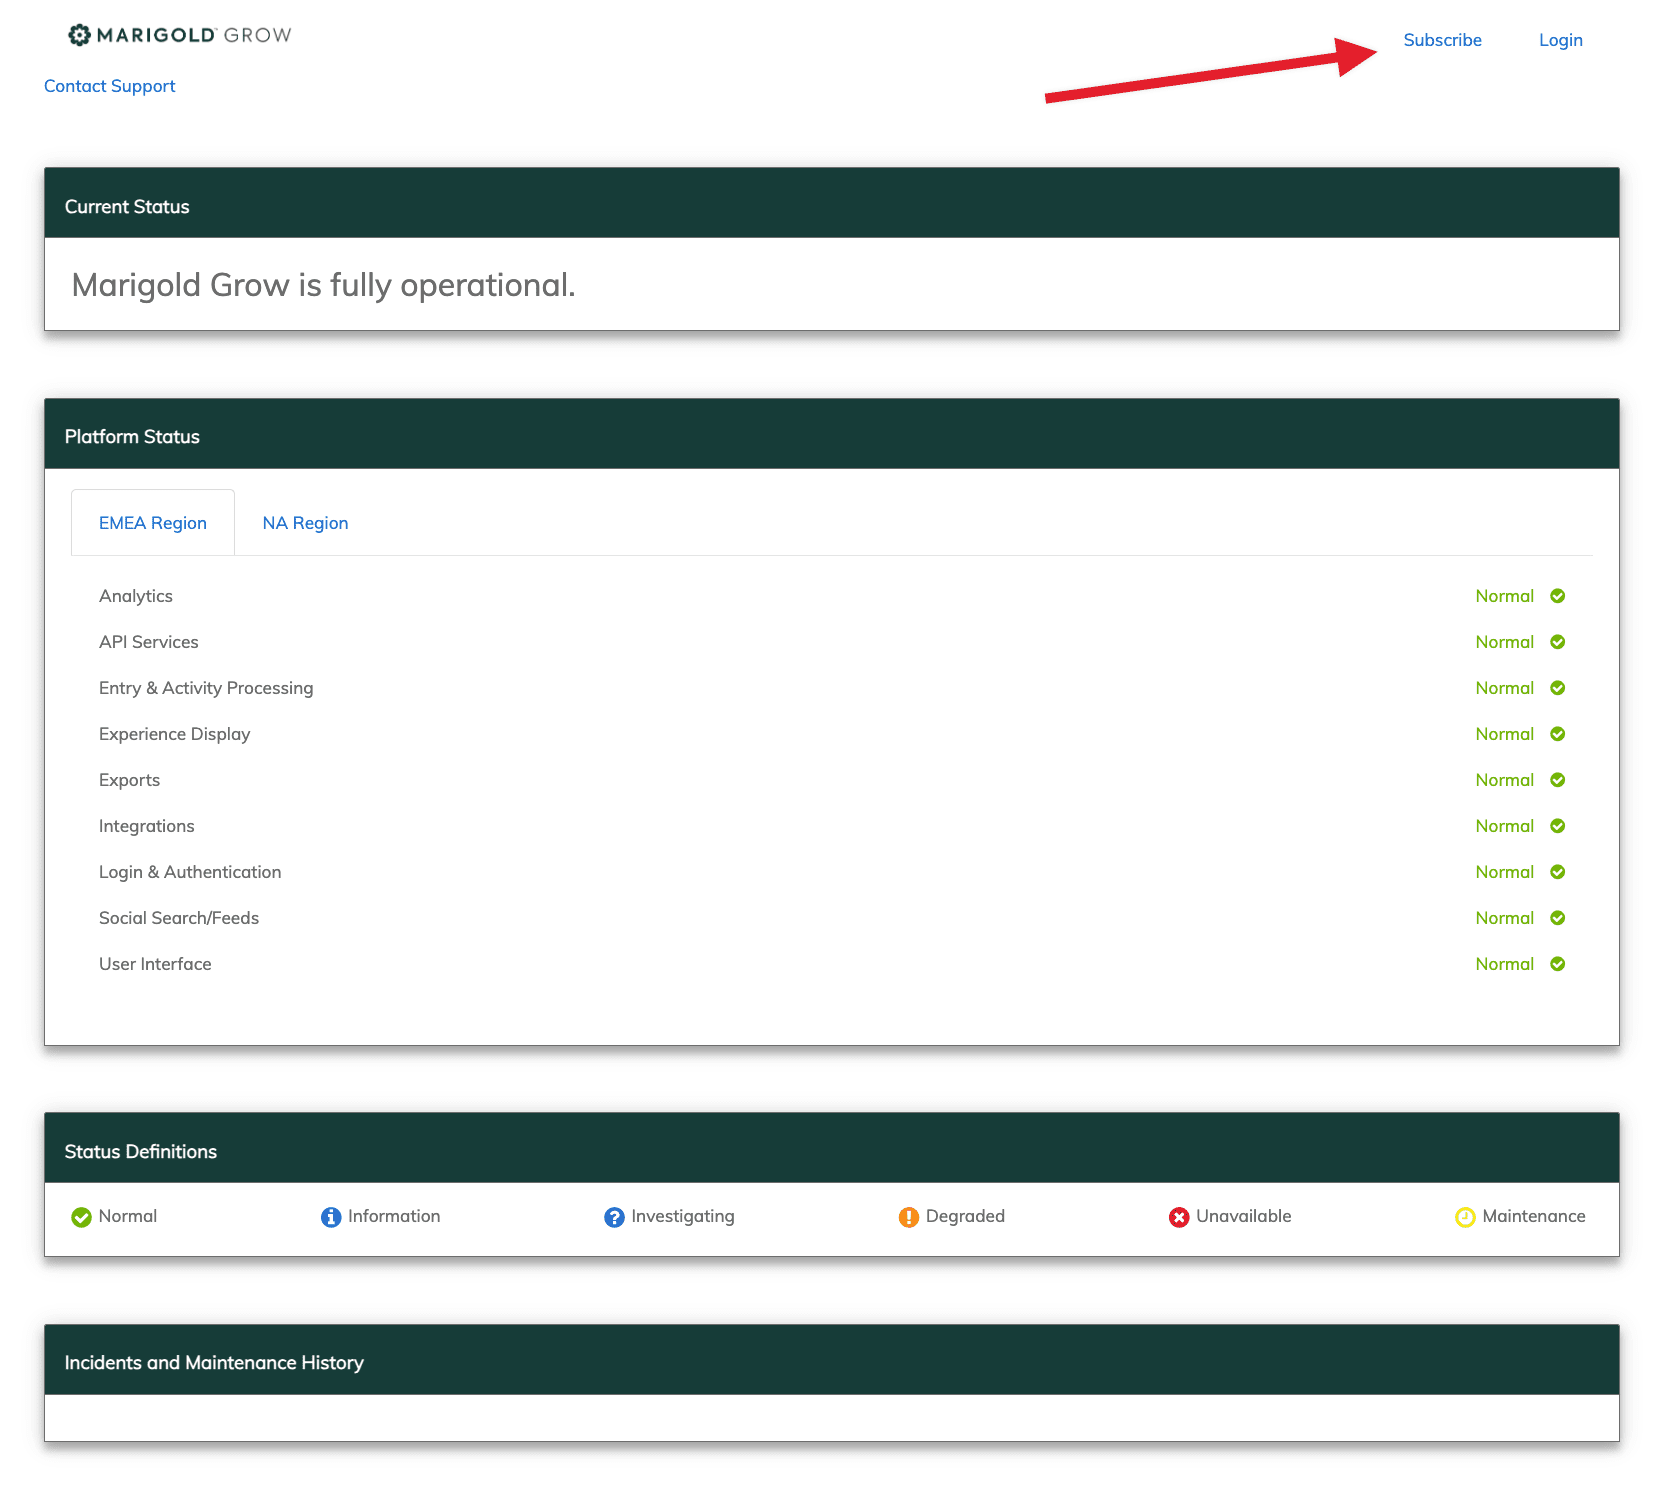Click the API Services status check icon
The image size is (1660, 1486).
pyautogui.click(x=1557, y=642)
